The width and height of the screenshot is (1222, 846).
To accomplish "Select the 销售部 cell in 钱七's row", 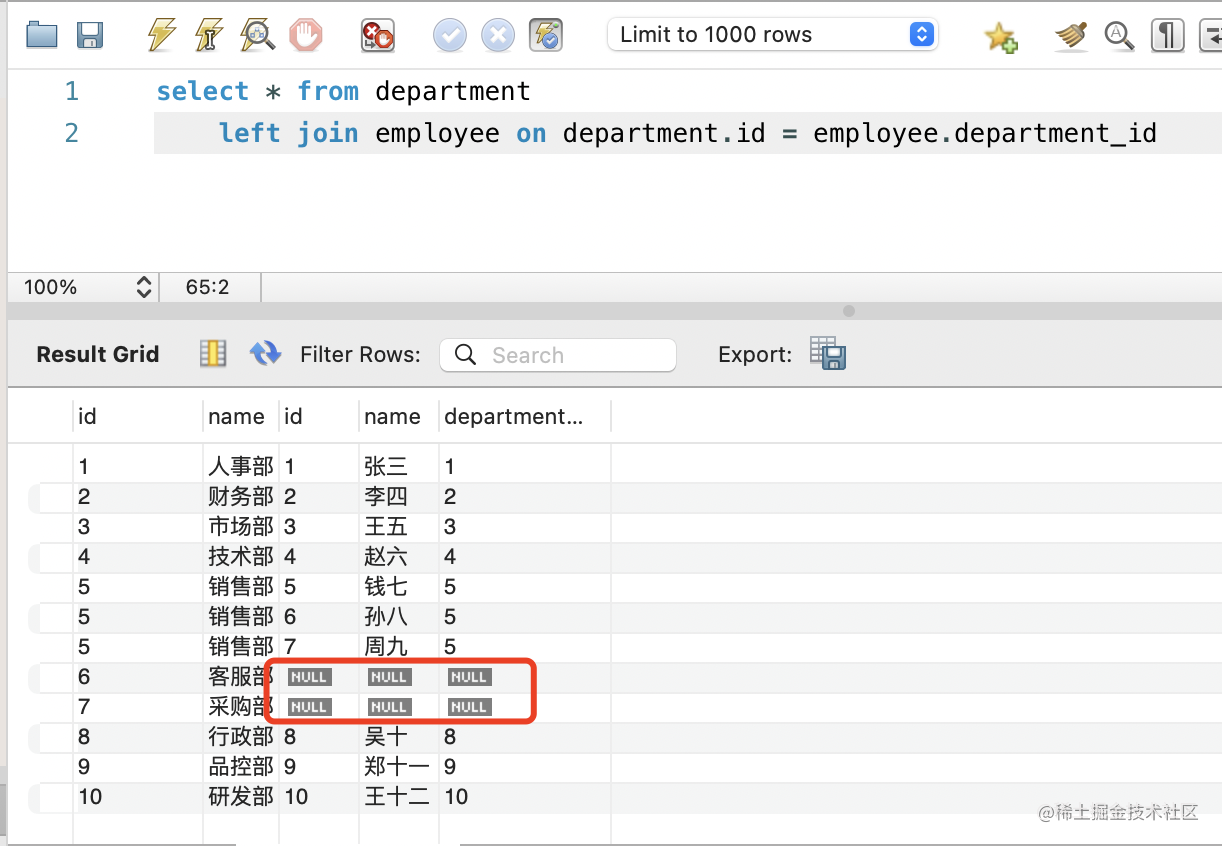I will tap(240, 586).
